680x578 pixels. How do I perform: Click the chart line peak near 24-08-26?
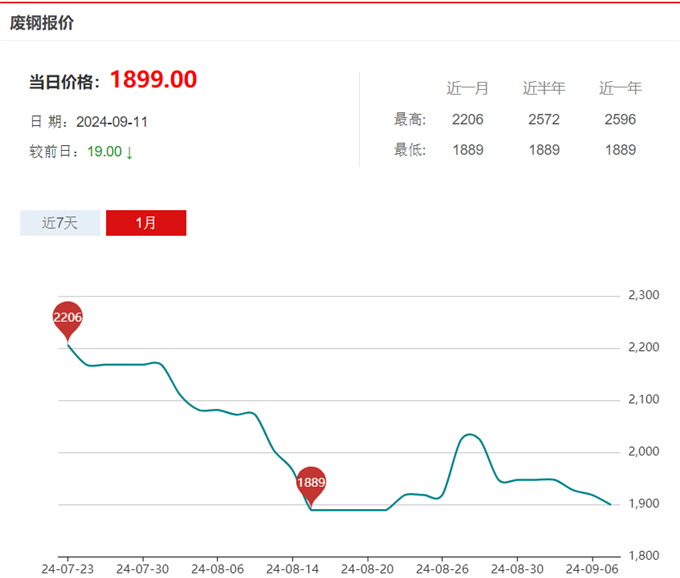click(468, 435)
